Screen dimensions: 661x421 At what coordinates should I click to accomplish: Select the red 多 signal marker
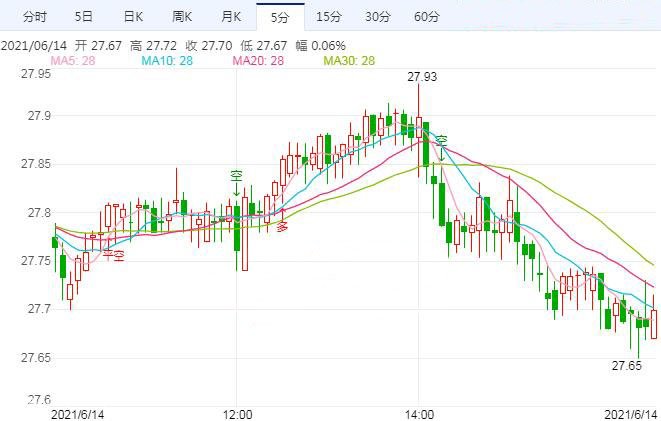[x=282, y=227]
